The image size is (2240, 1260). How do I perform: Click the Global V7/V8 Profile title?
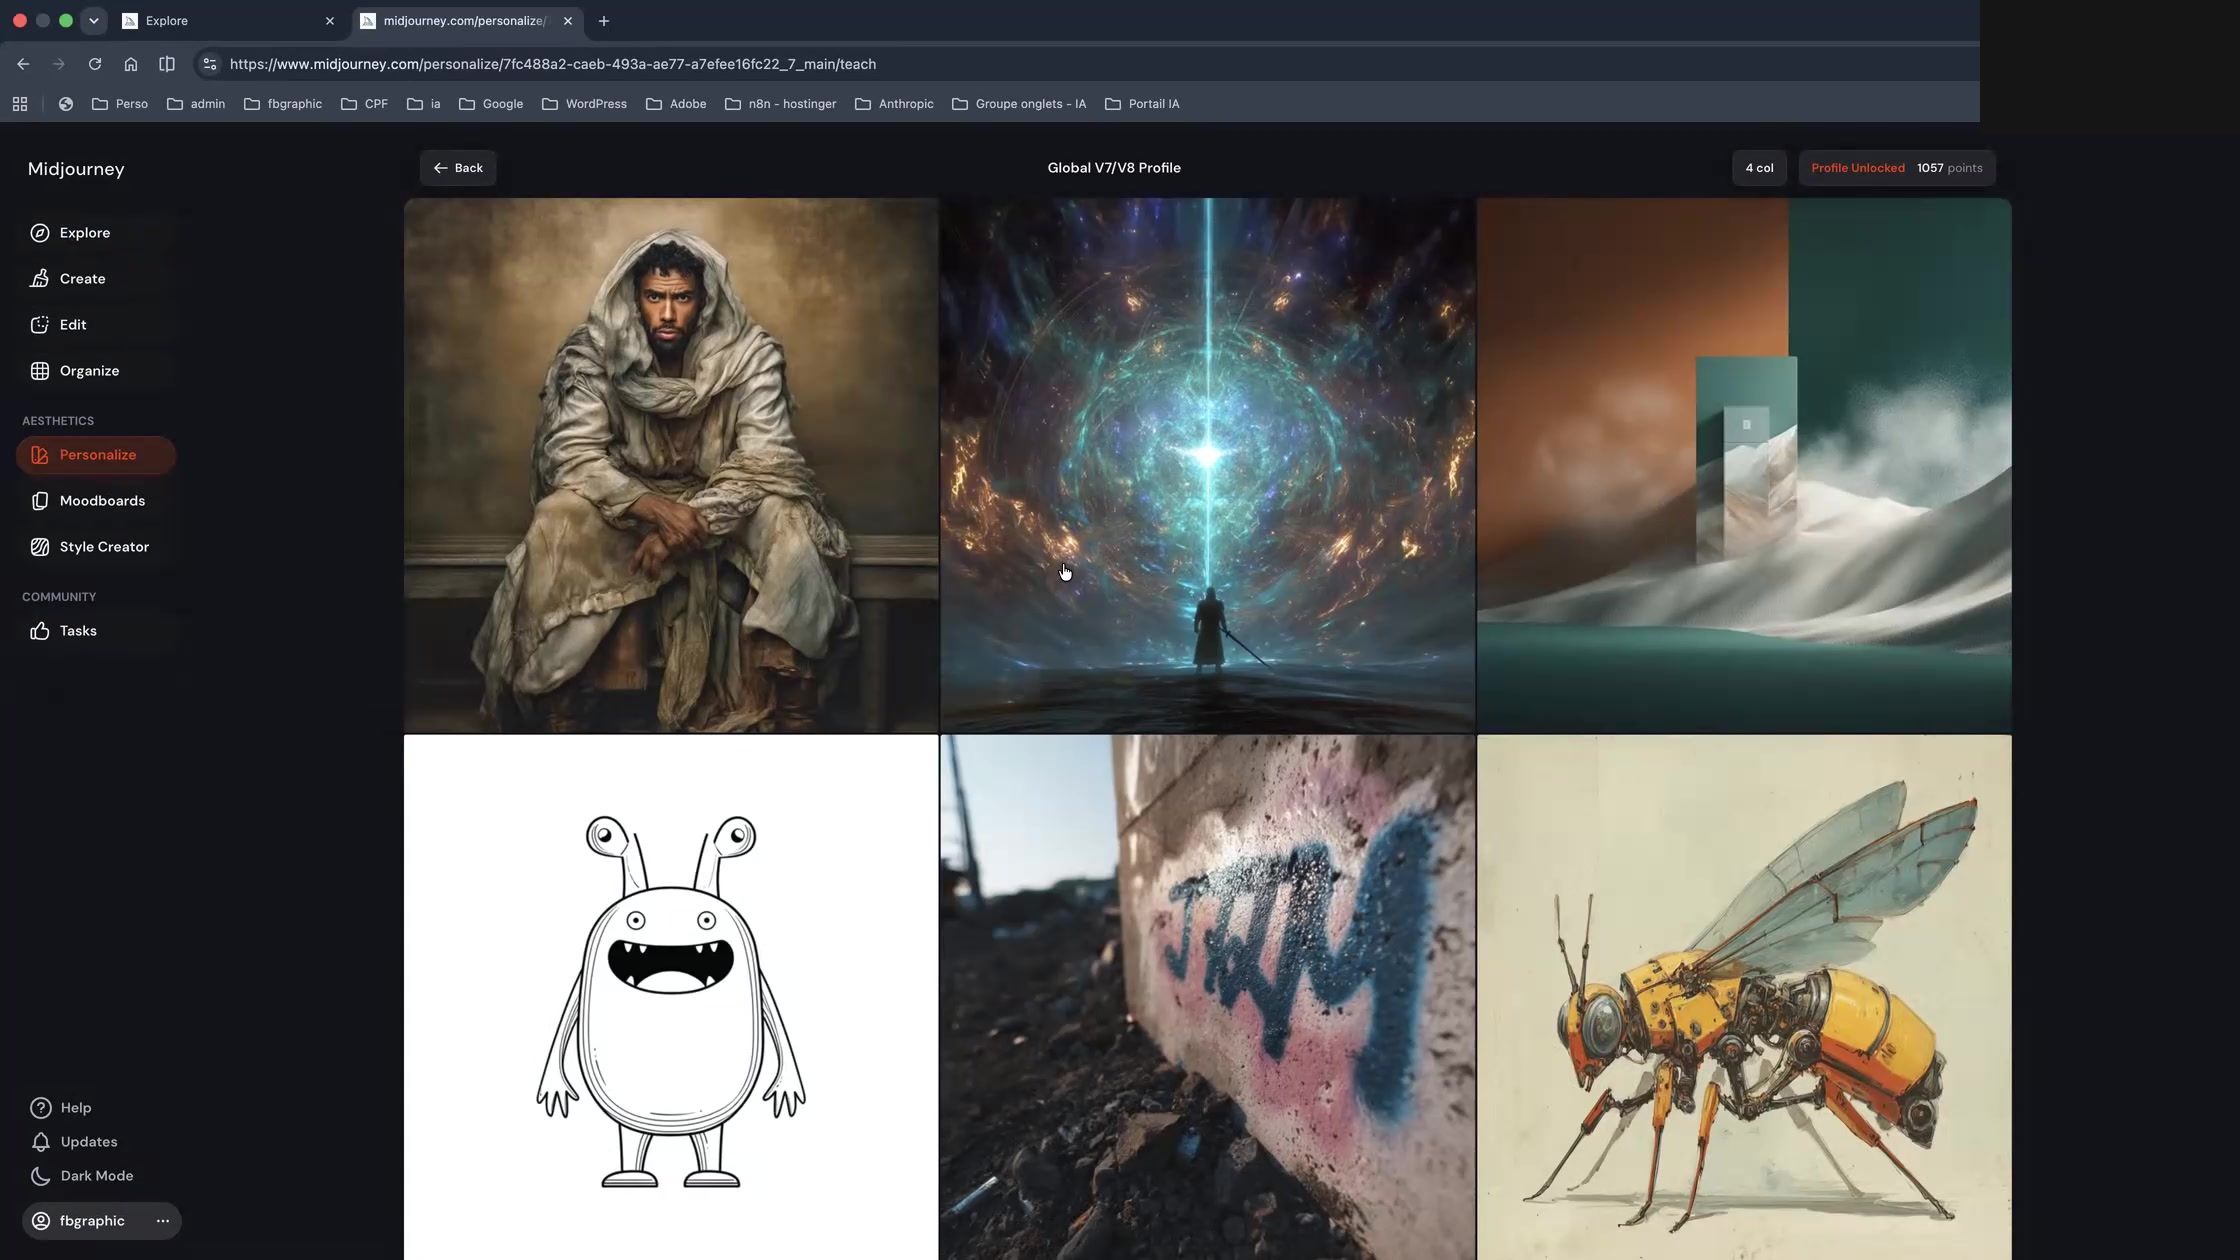[x=1114, y=168]
